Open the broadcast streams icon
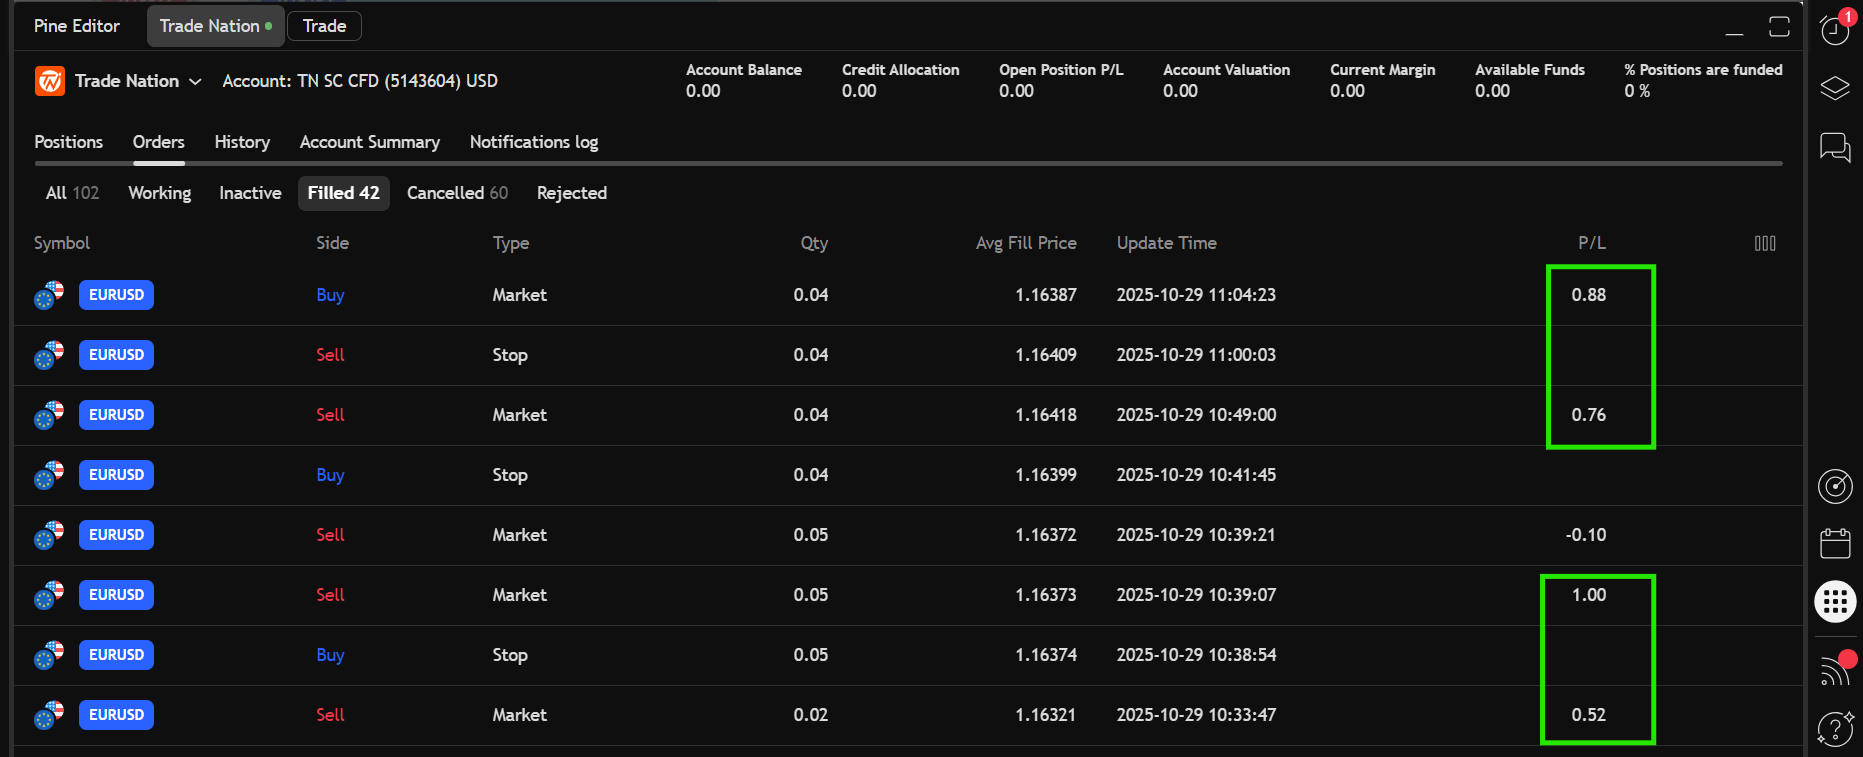 click(1835, 669)
